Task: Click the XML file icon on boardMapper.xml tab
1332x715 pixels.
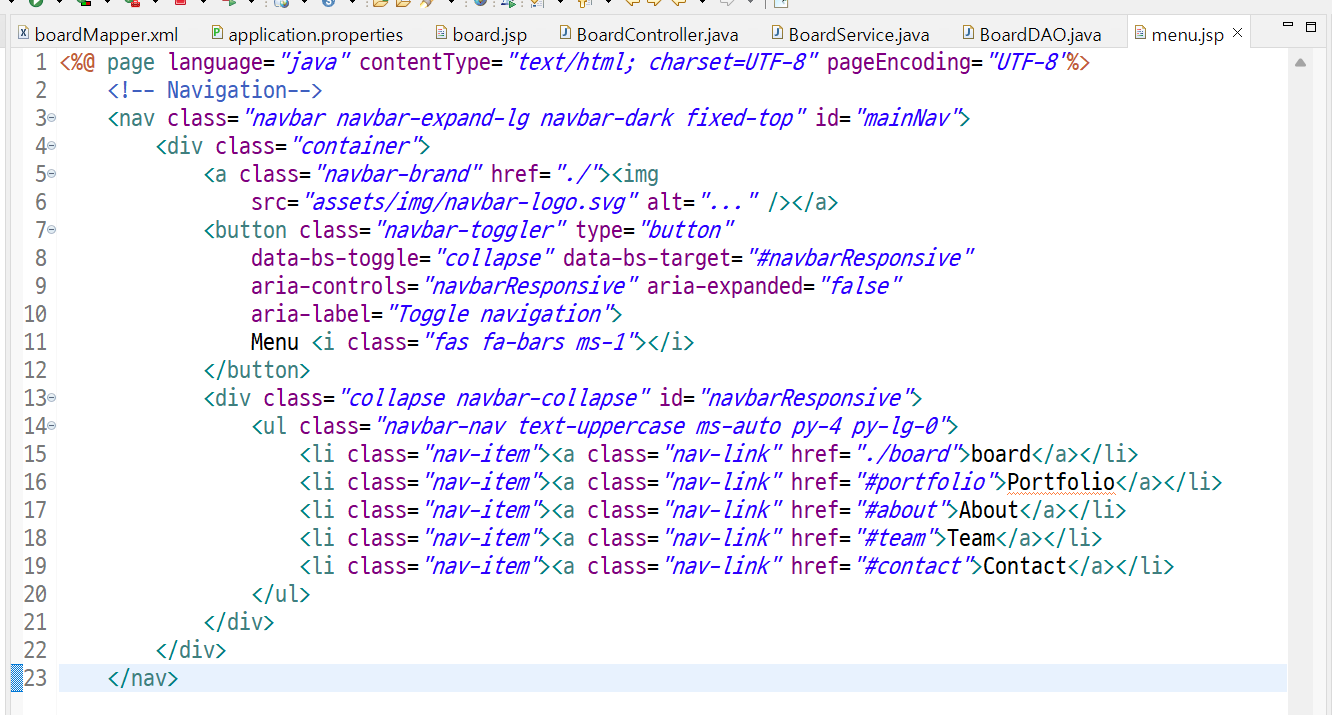Action: (24, 34)
